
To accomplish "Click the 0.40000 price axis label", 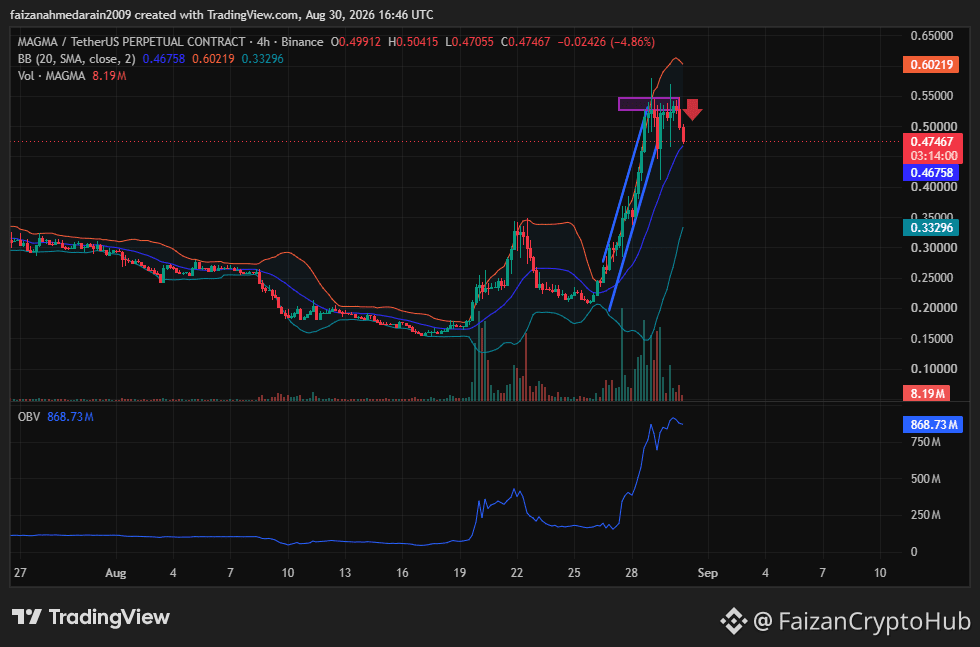I will click(x=934, y=187).
